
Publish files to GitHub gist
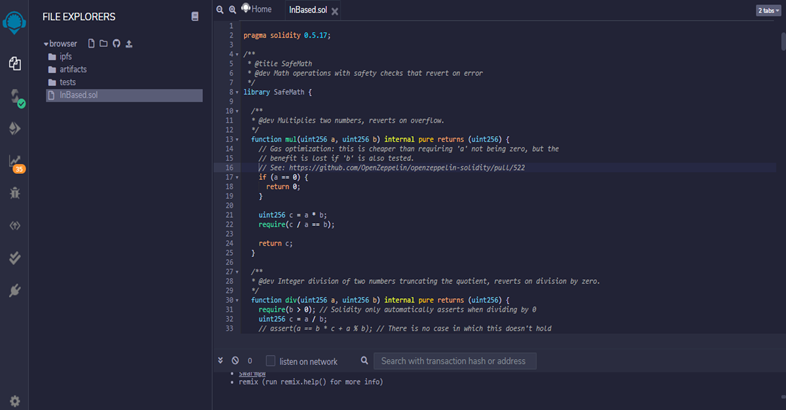(x=116, y=44)
